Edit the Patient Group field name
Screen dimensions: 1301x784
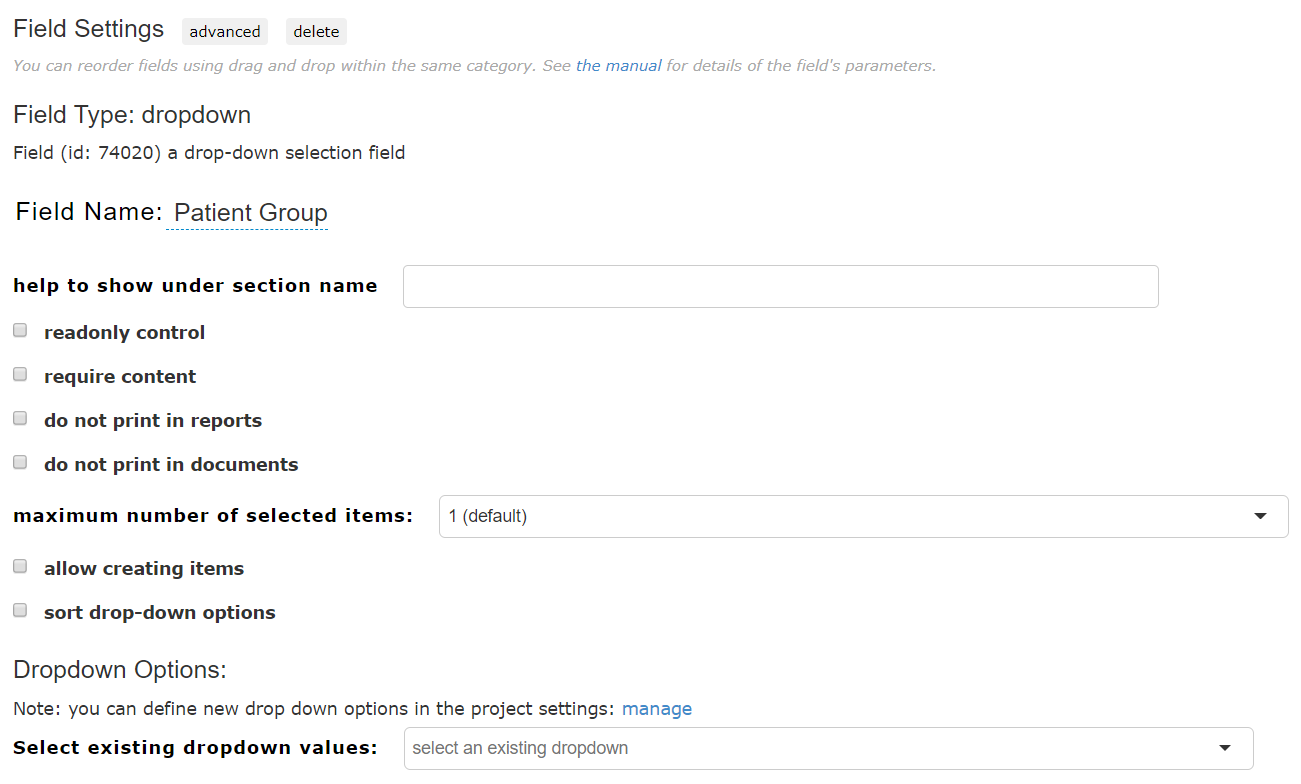click(x=251, y=213)
